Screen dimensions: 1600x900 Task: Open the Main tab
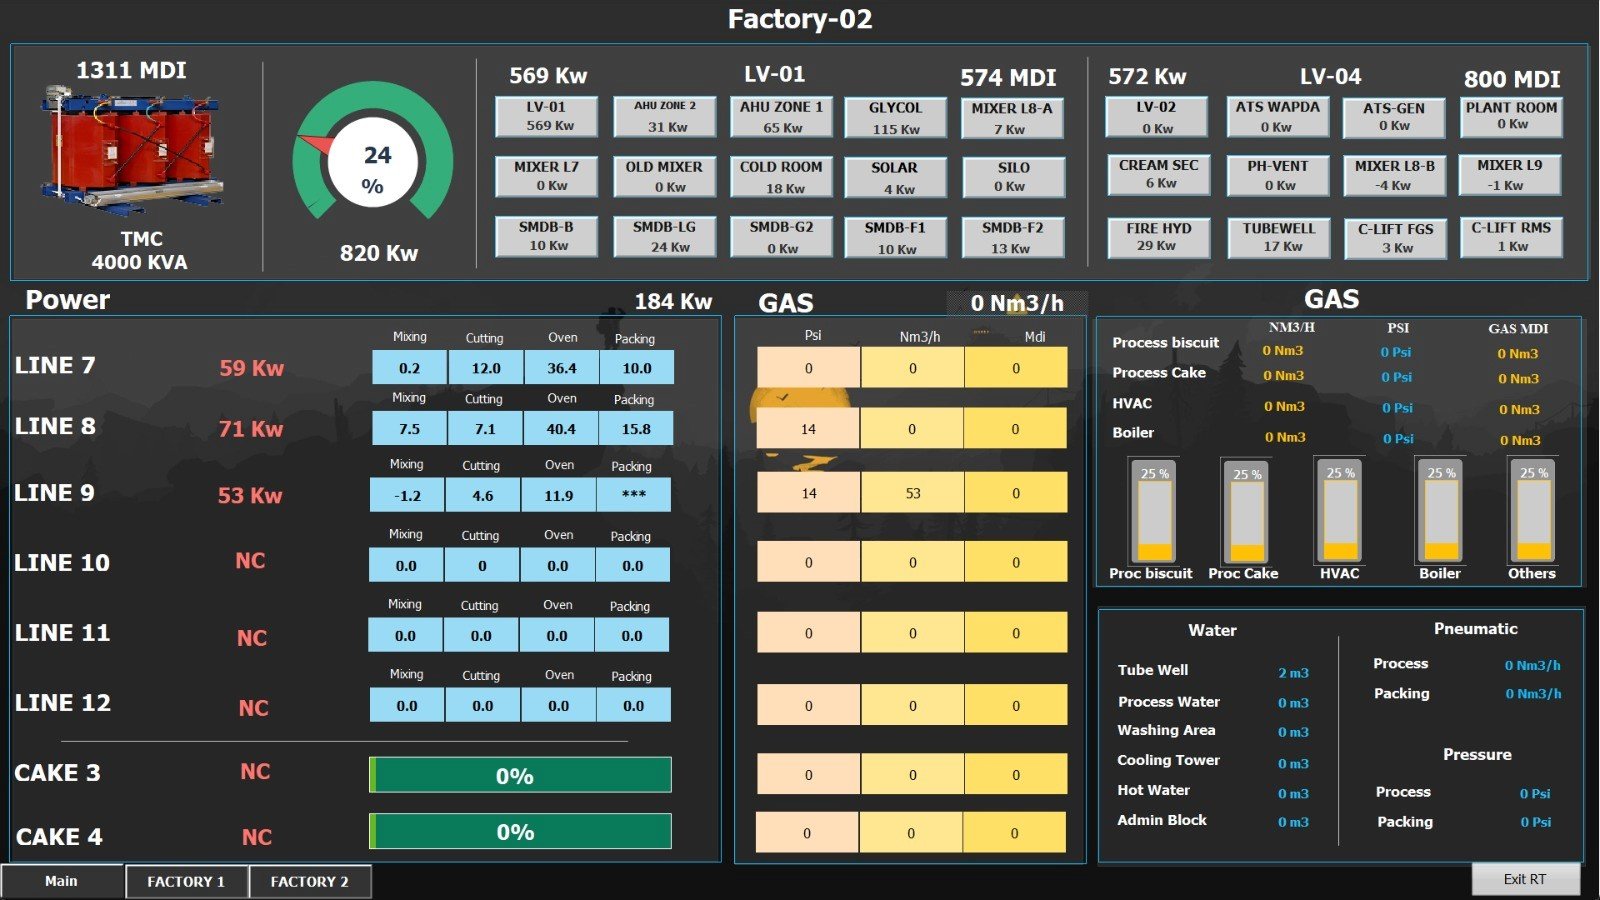[x=61, y=881]
